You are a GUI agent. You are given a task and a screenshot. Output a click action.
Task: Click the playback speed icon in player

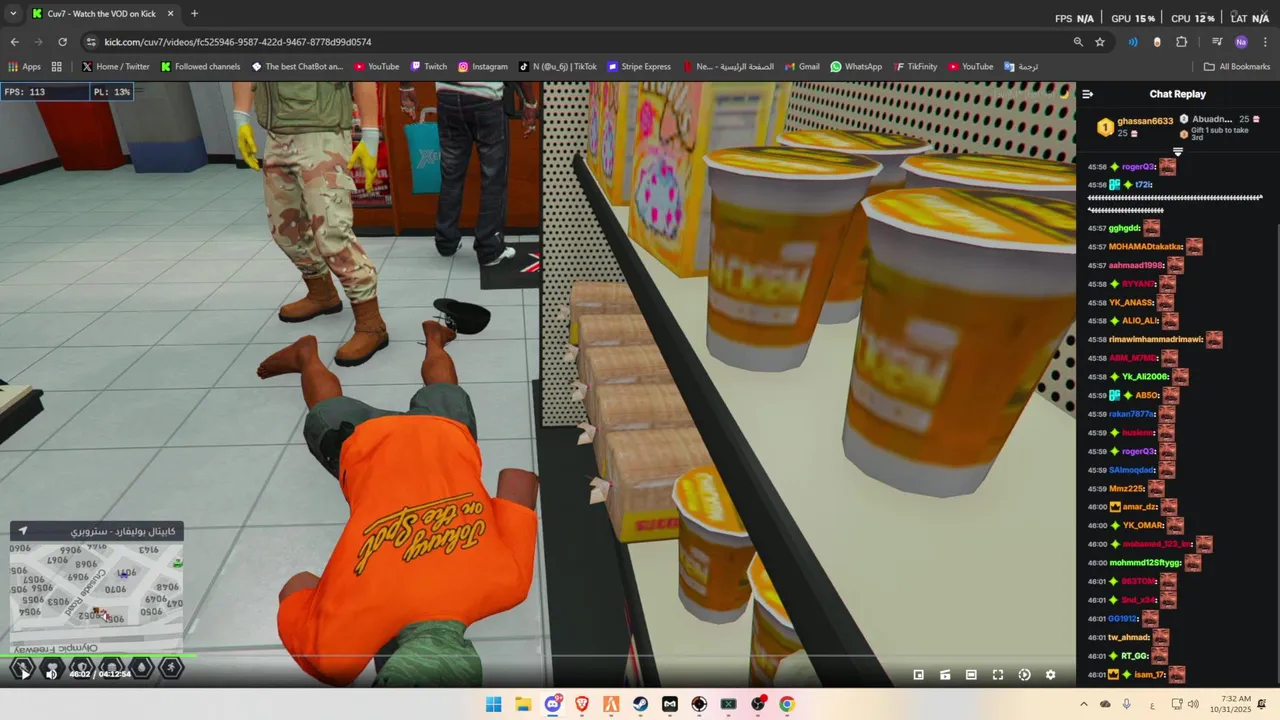(x=1024, y=675)
